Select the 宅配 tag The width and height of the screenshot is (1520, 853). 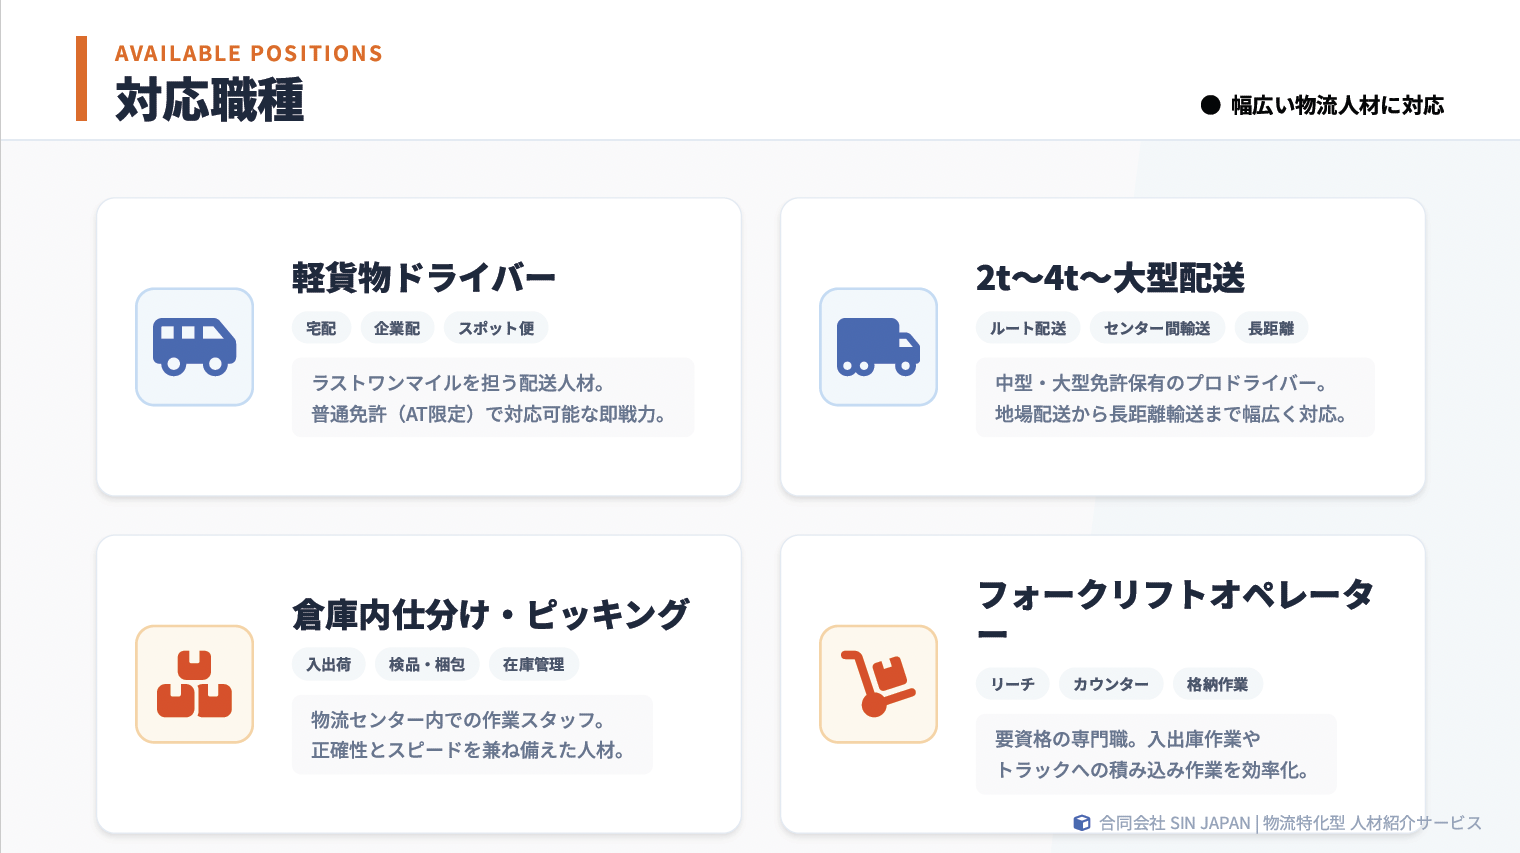(321, 328)
